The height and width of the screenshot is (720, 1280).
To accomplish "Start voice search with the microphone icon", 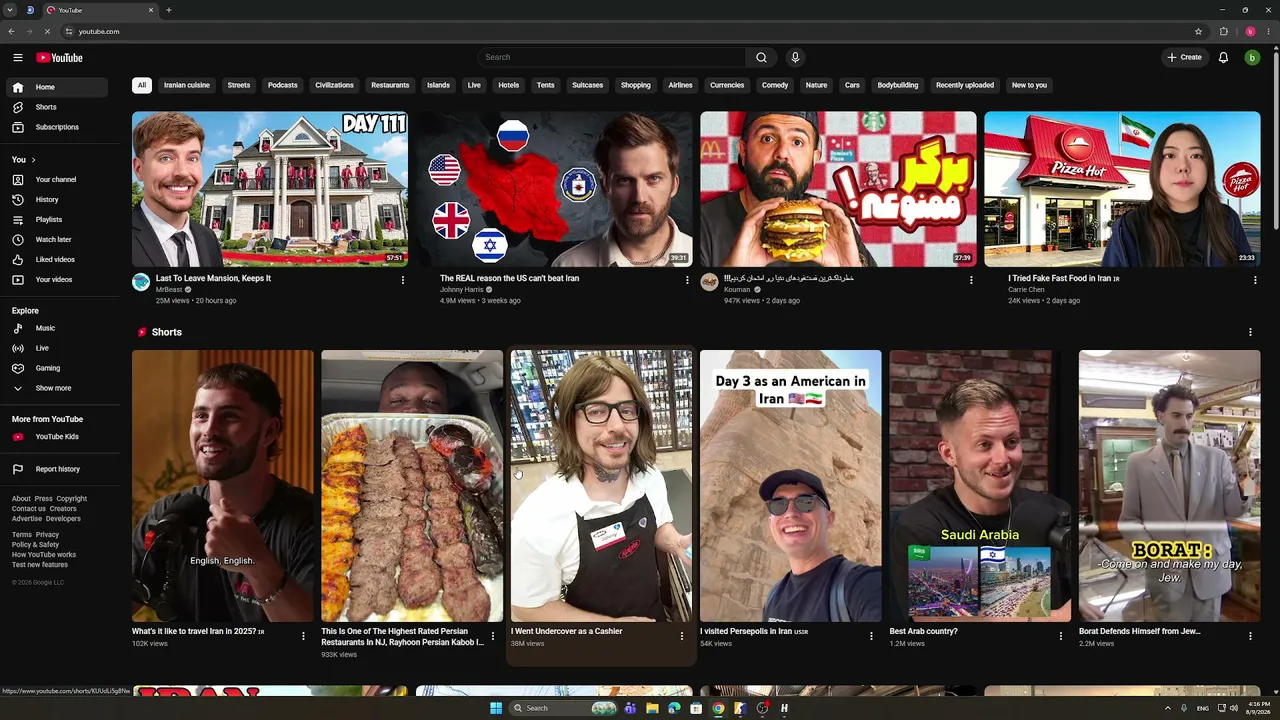I will tap(795, 58).
